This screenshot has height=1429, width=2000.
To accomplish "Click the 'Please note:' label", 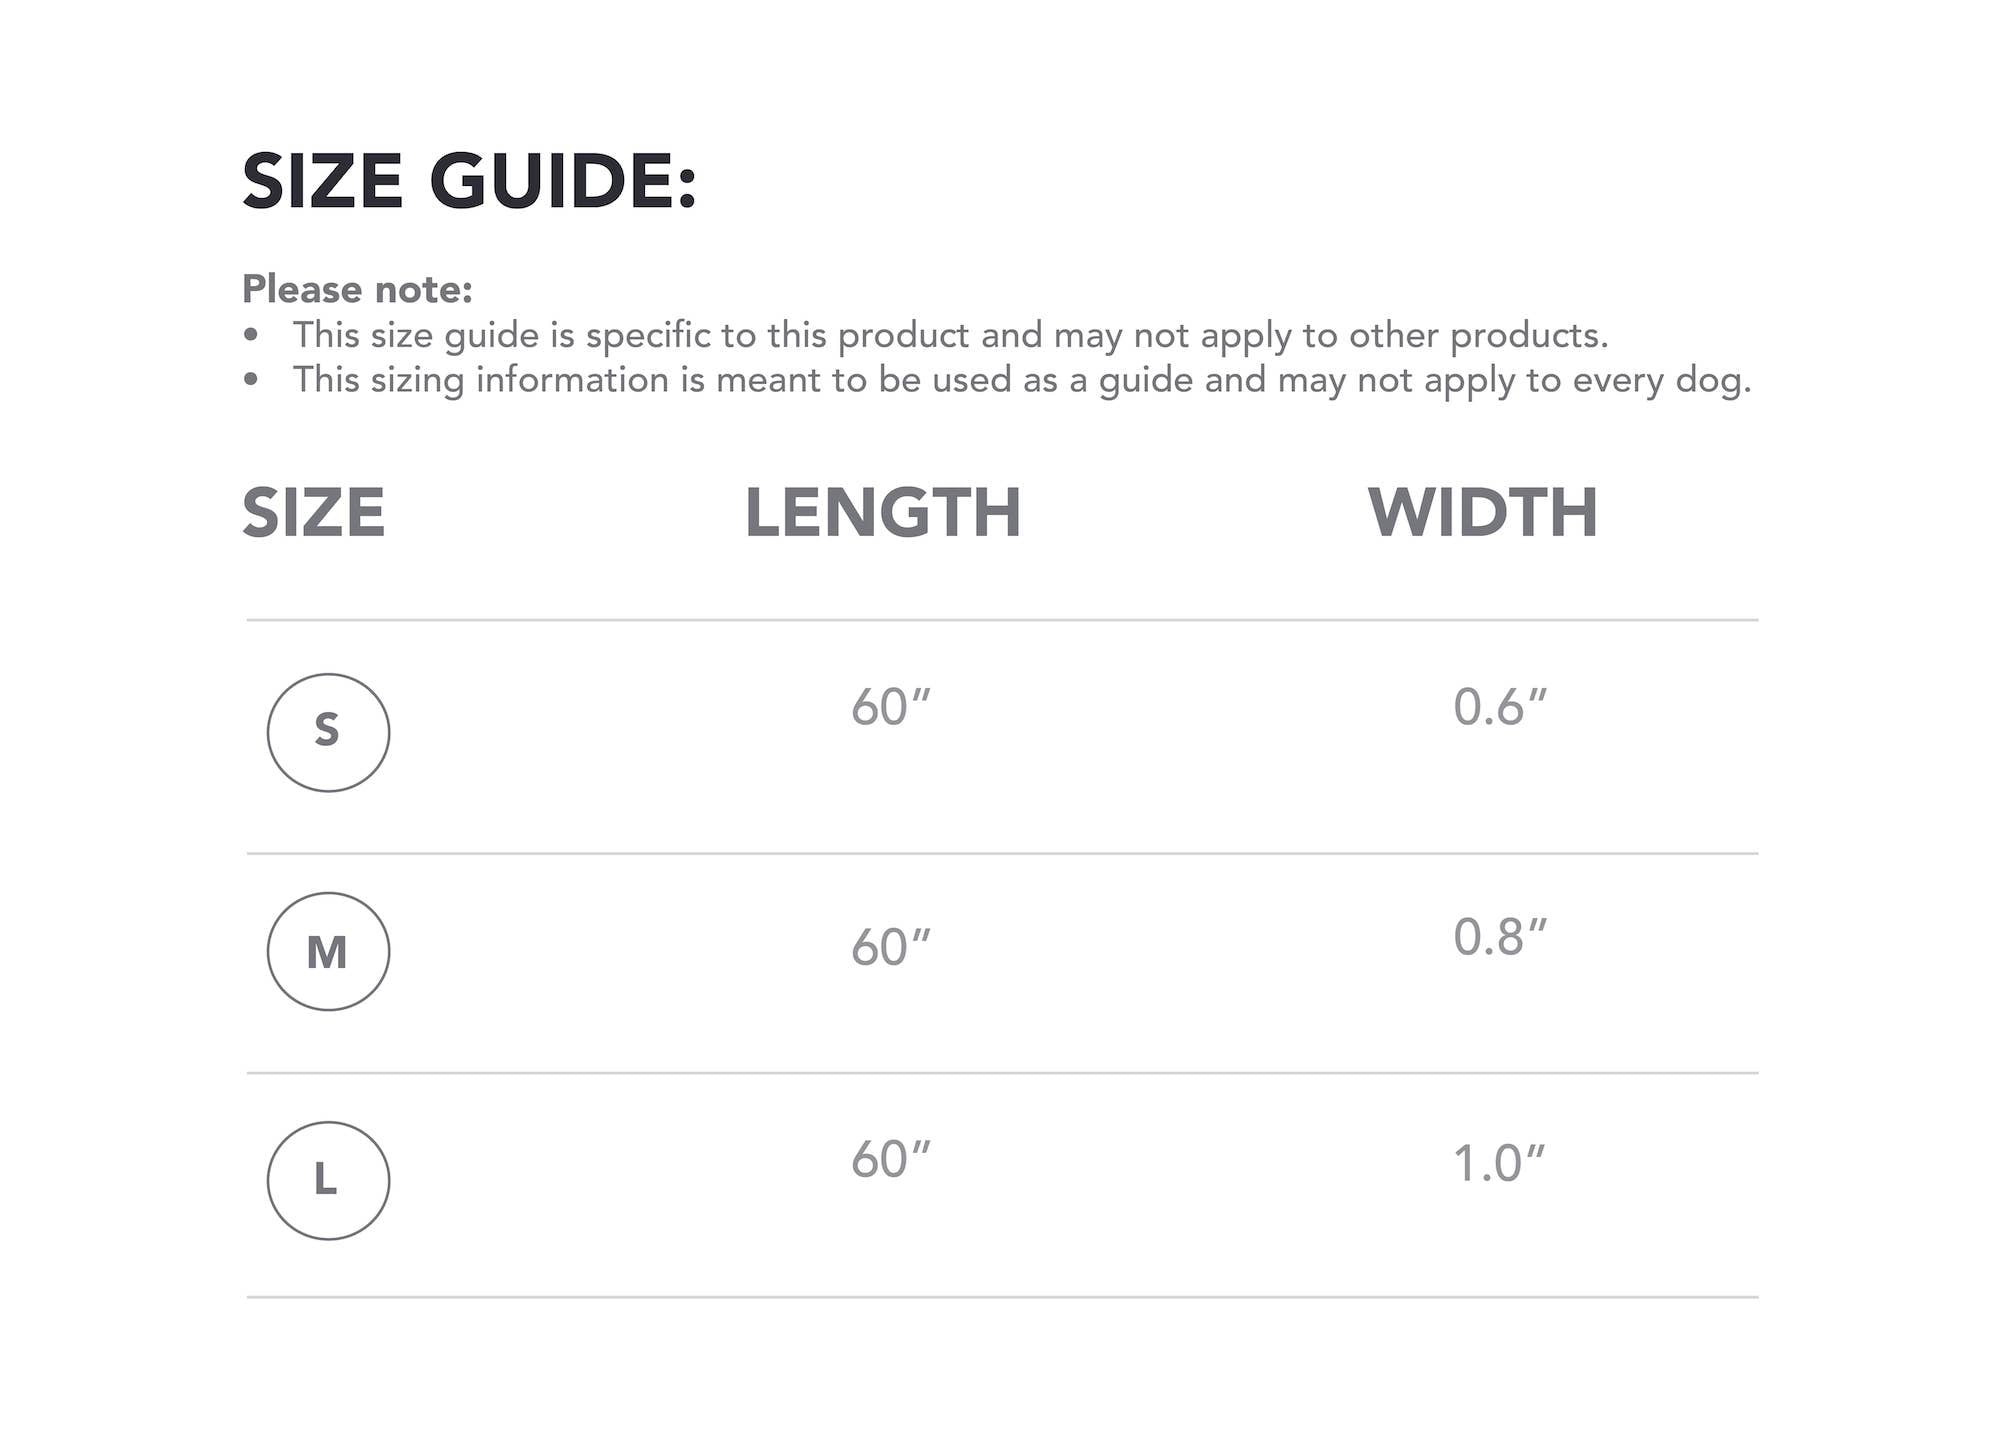I will point(357,289).
